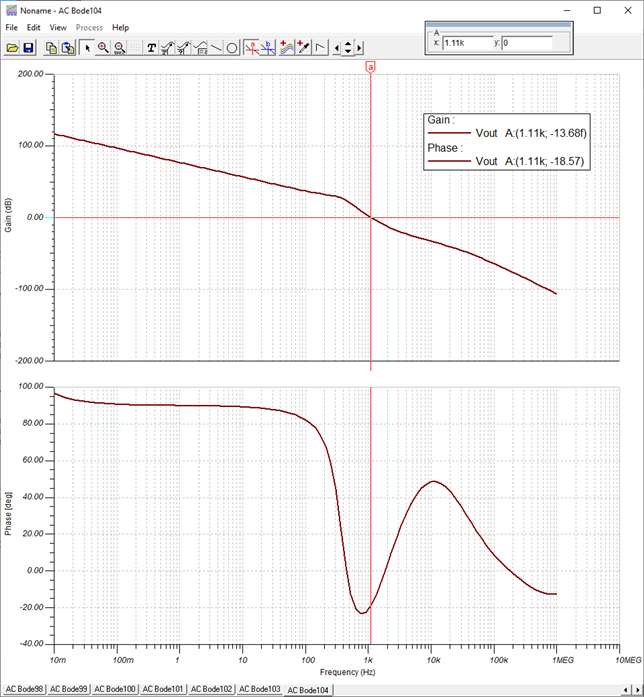Toggle cursor b blue icon

tap(268, 48)
